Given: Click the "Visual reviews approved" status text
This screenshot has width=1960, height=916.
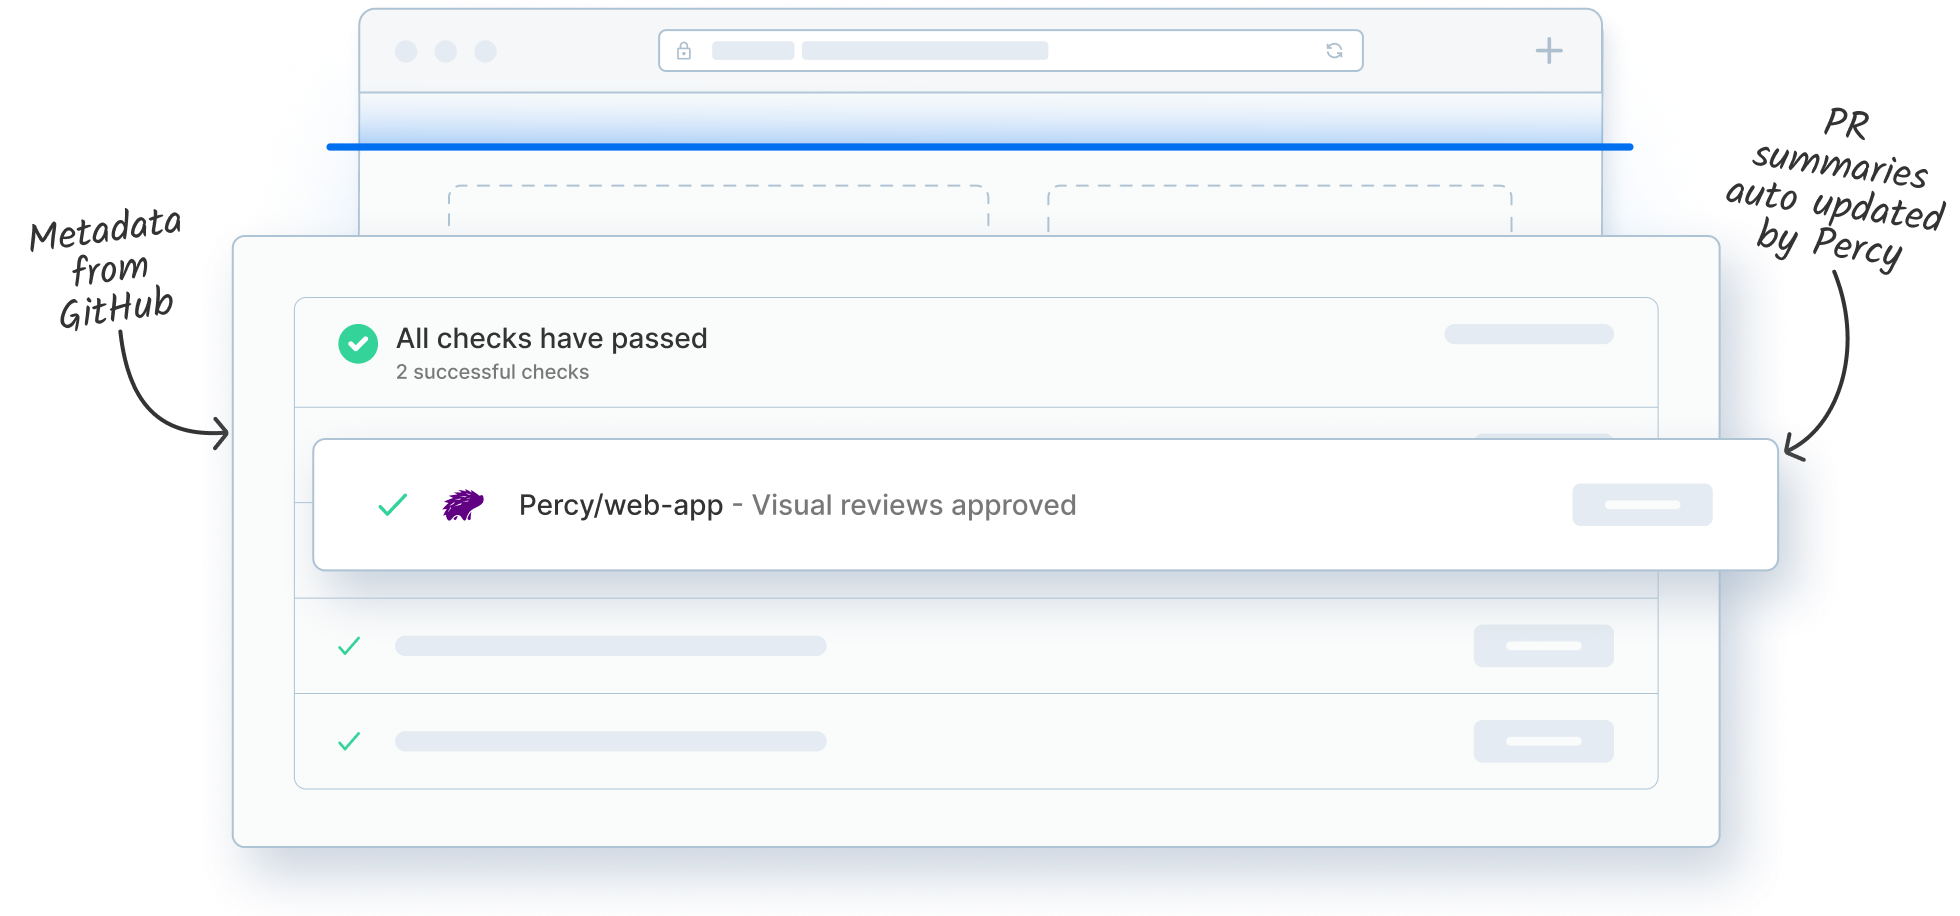Looking at the screenshot, I should point(914,505).
